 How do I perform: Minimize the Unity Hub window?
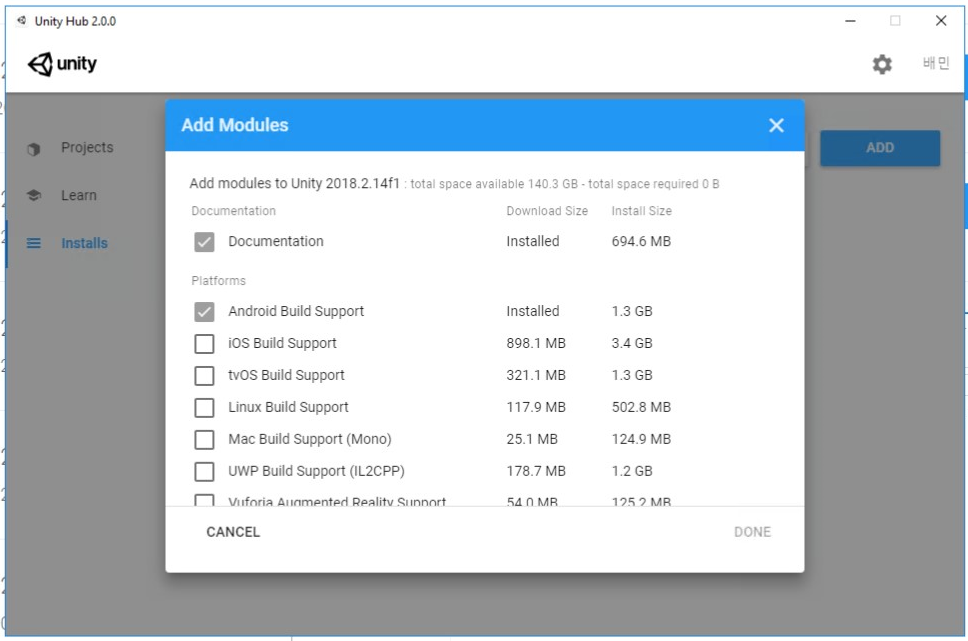coord(850,21)
